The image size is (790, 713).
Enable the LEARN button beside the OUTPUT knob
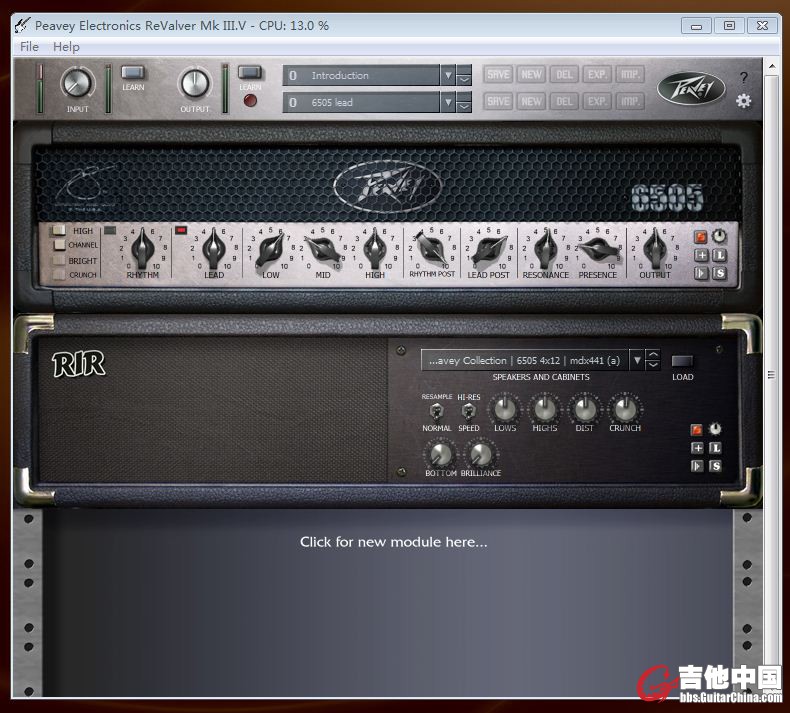(x=250, y=73)
